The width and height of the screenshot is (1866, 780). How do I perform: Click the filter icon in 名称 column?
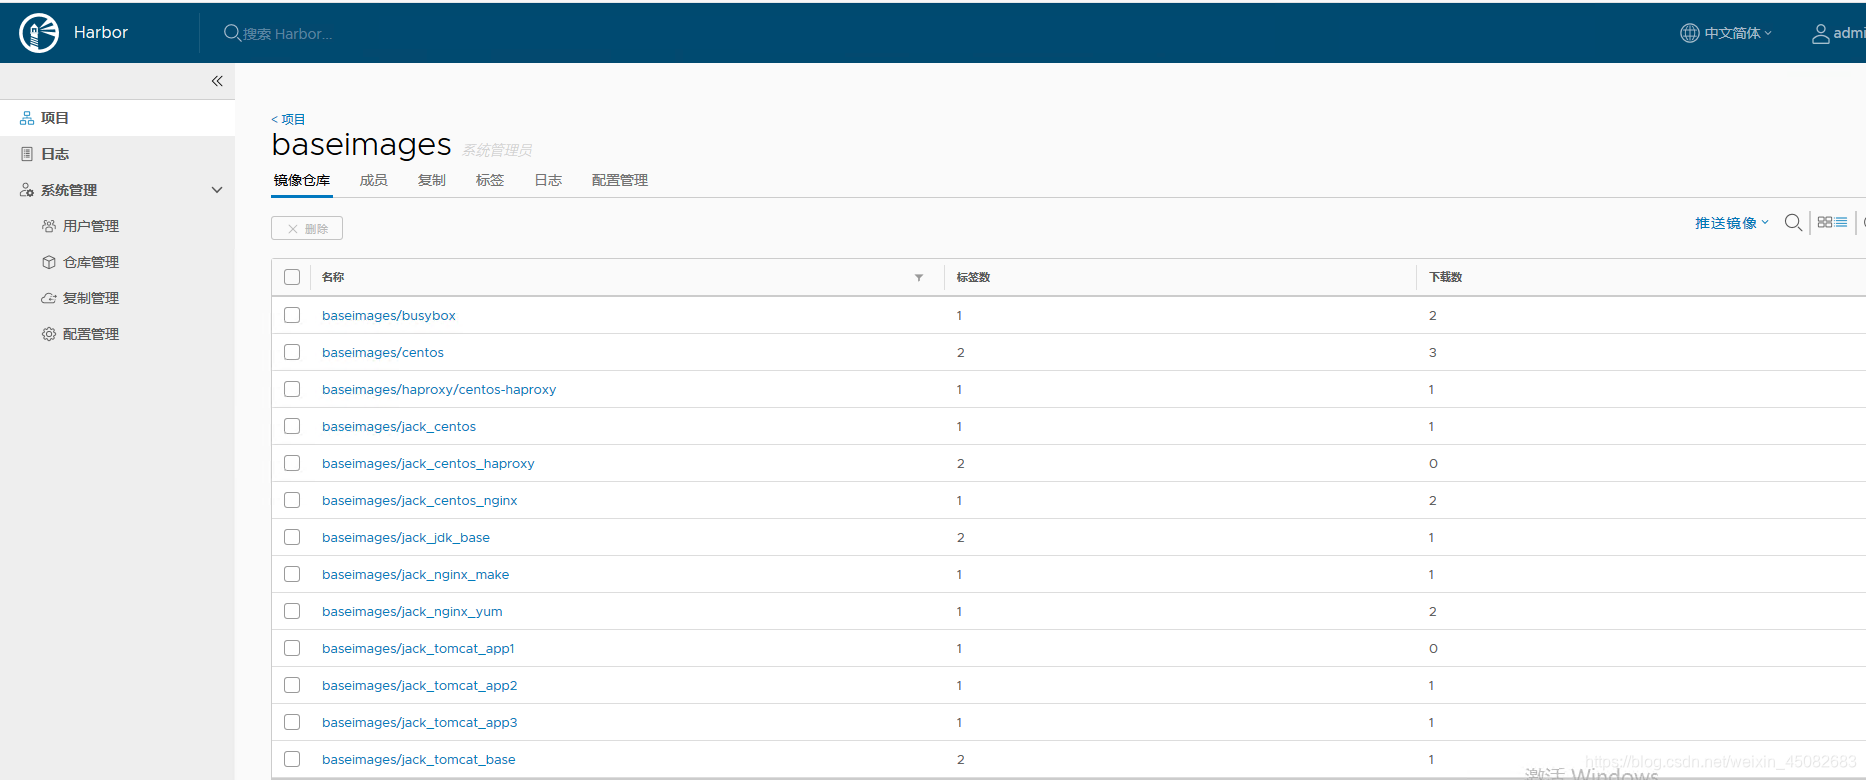coord(919,277)
